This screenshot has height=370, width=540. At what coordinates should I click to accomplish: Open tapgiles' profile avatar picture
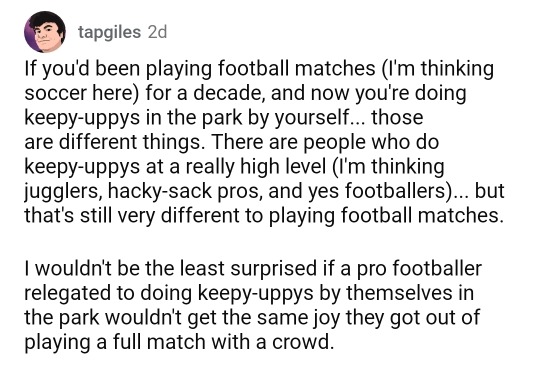click(45, 32)
